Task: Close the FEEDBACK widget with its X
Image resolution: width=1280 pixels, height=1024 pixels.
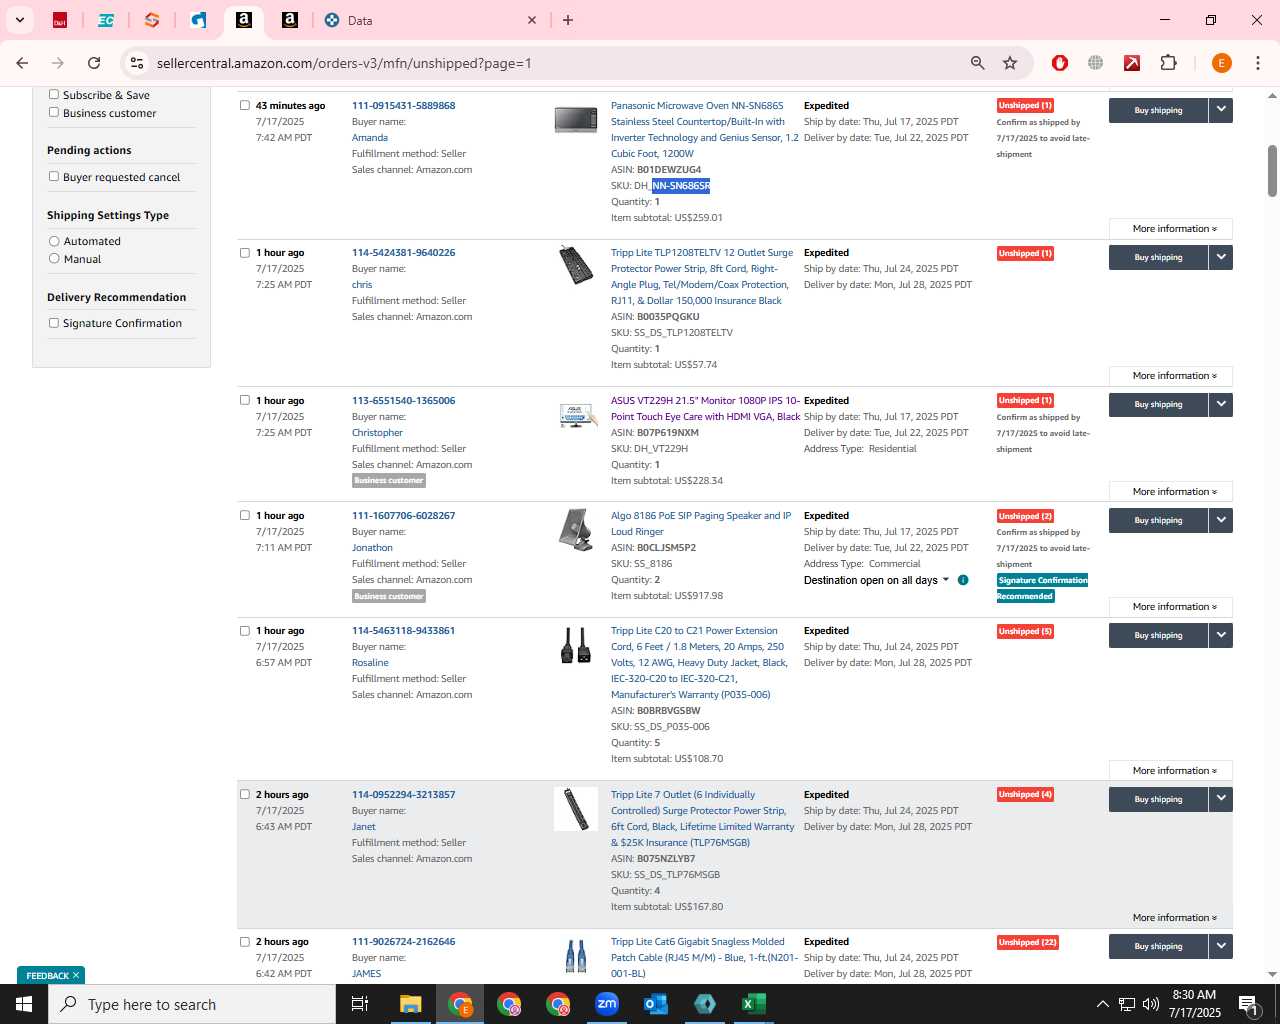Action: (76, 975)
